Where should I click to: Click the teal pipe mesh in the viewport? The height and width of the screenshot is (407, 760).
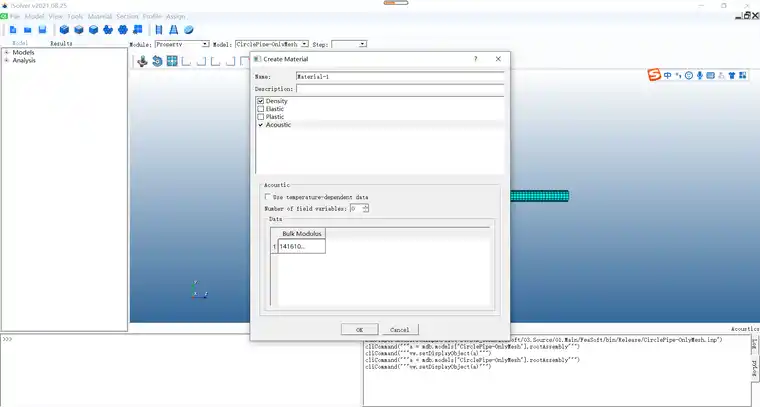(x=539, y=196)
